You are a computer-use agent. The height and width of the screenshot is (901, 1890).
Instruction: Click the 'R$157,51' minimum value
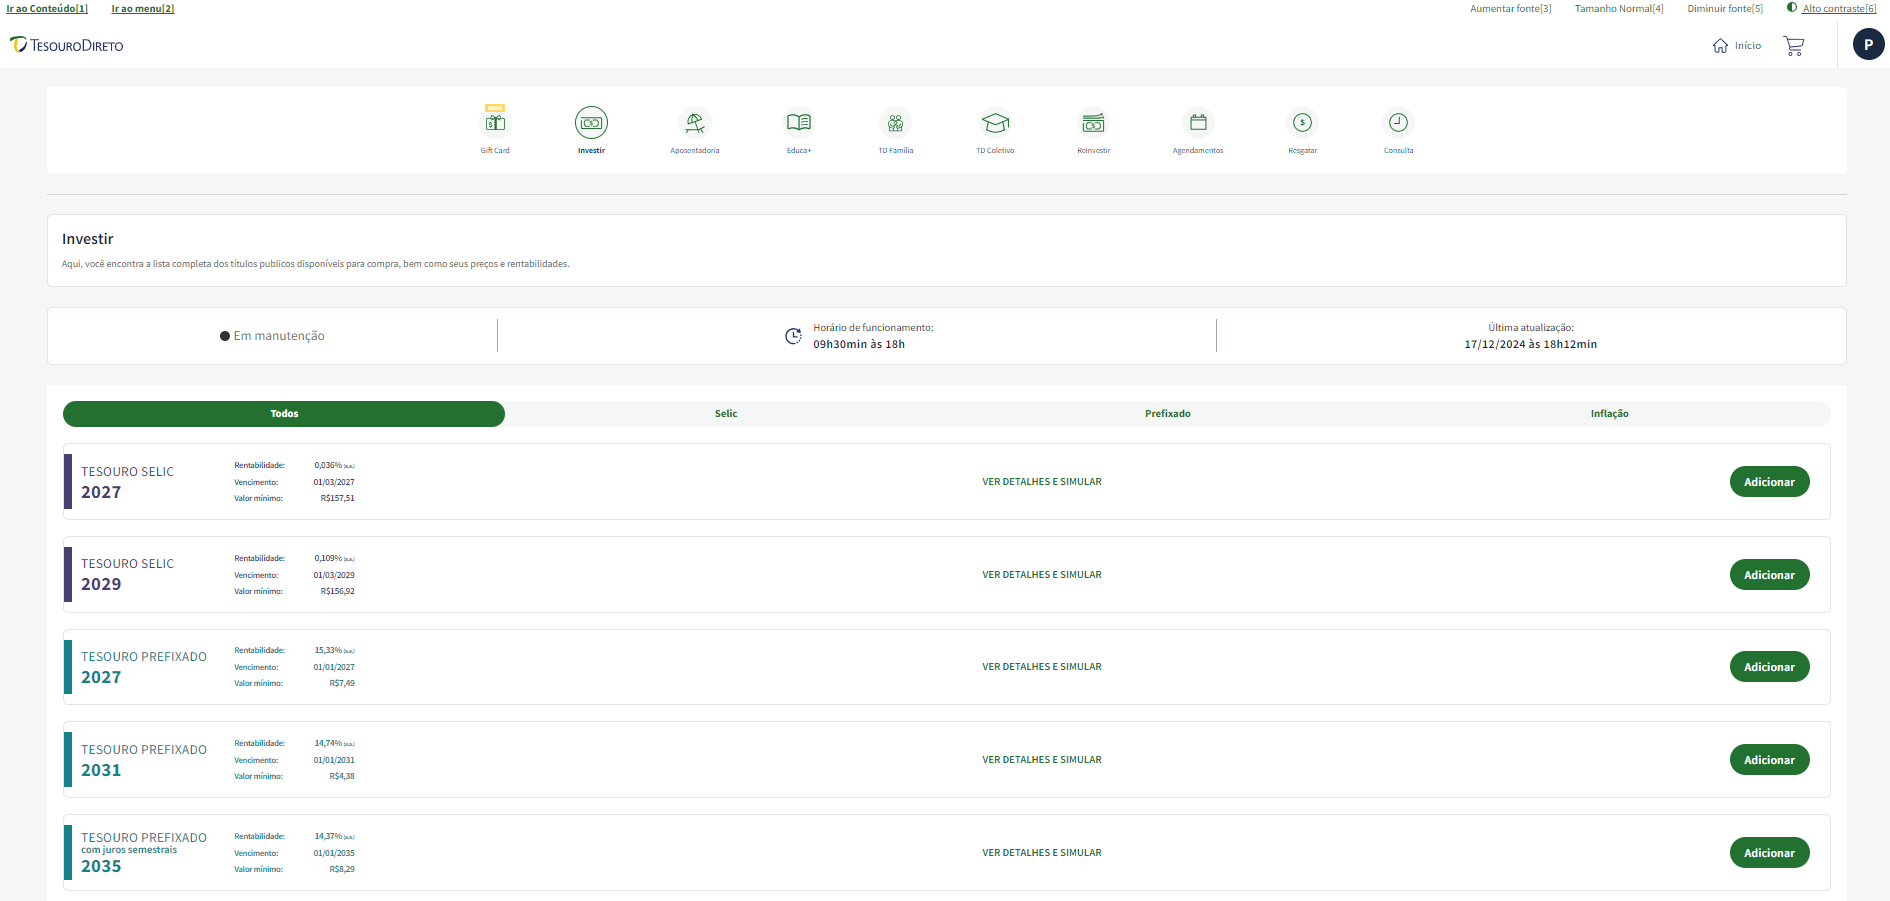point(337,498)
